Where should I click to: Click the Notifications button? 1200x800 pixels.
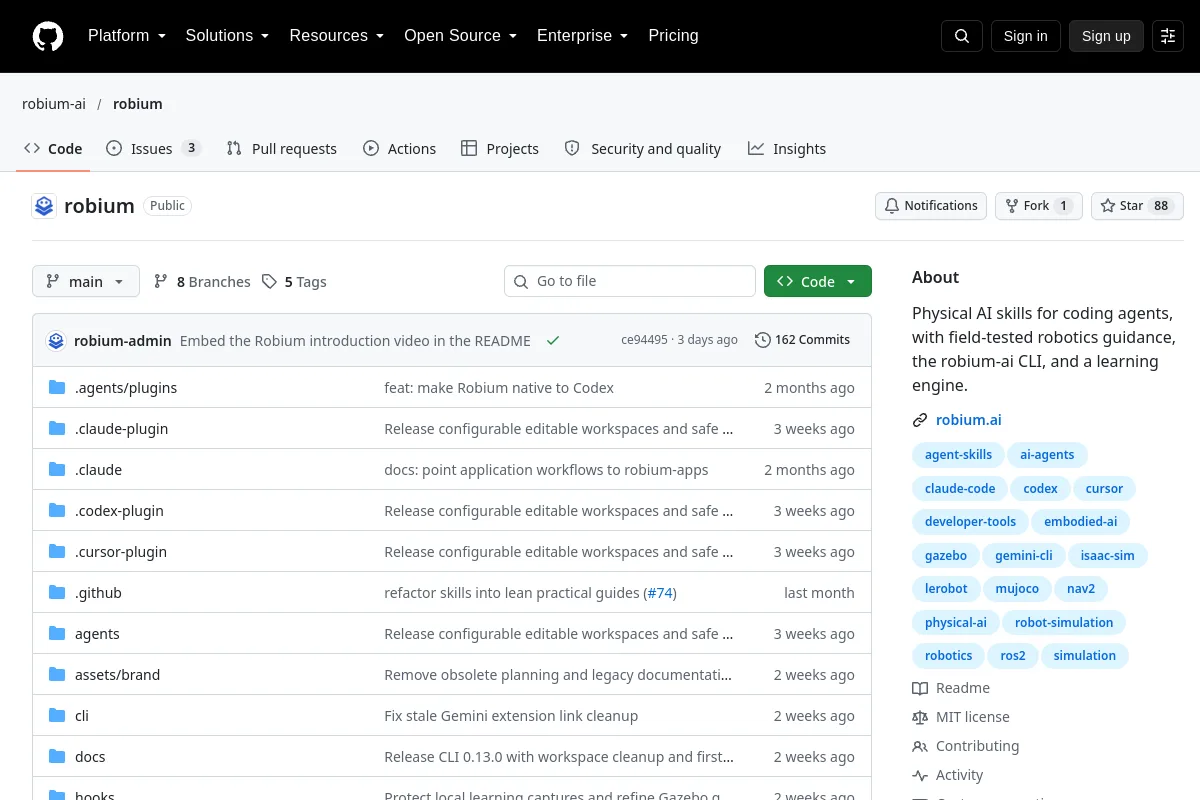tap(931, 206)
